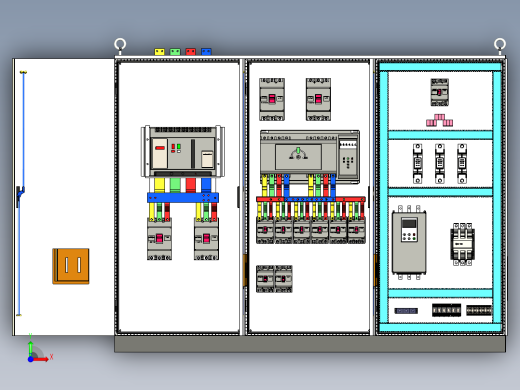Select small breaker at top of right compartment

pos(439,92)
